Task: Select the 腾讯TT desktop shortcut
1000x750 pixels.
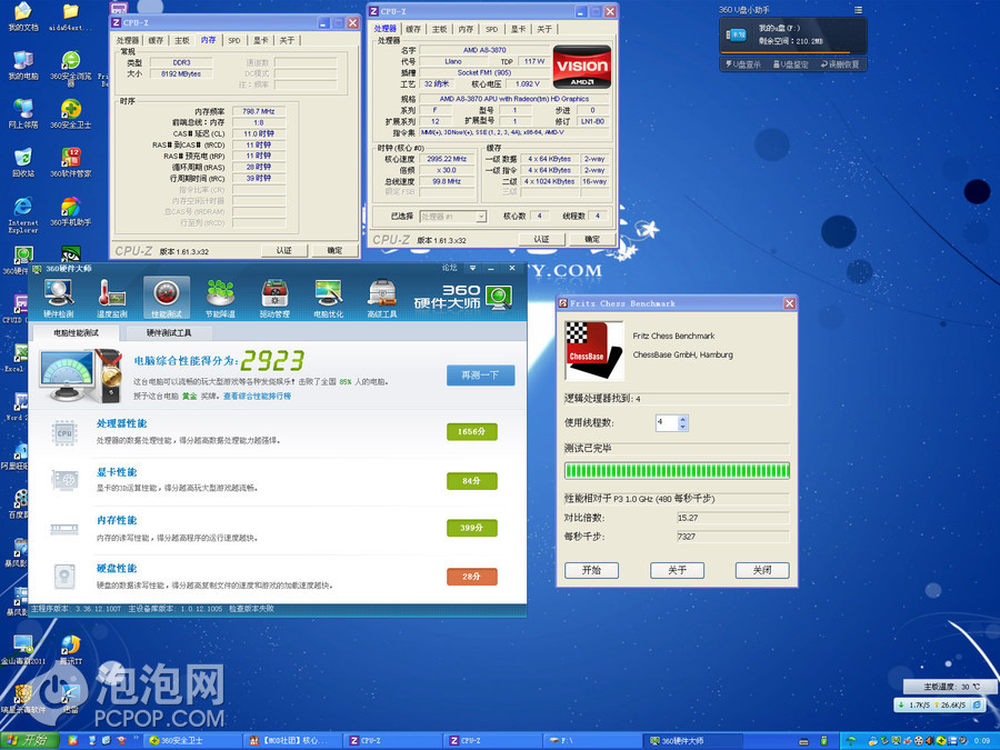Action: (71, 649)
